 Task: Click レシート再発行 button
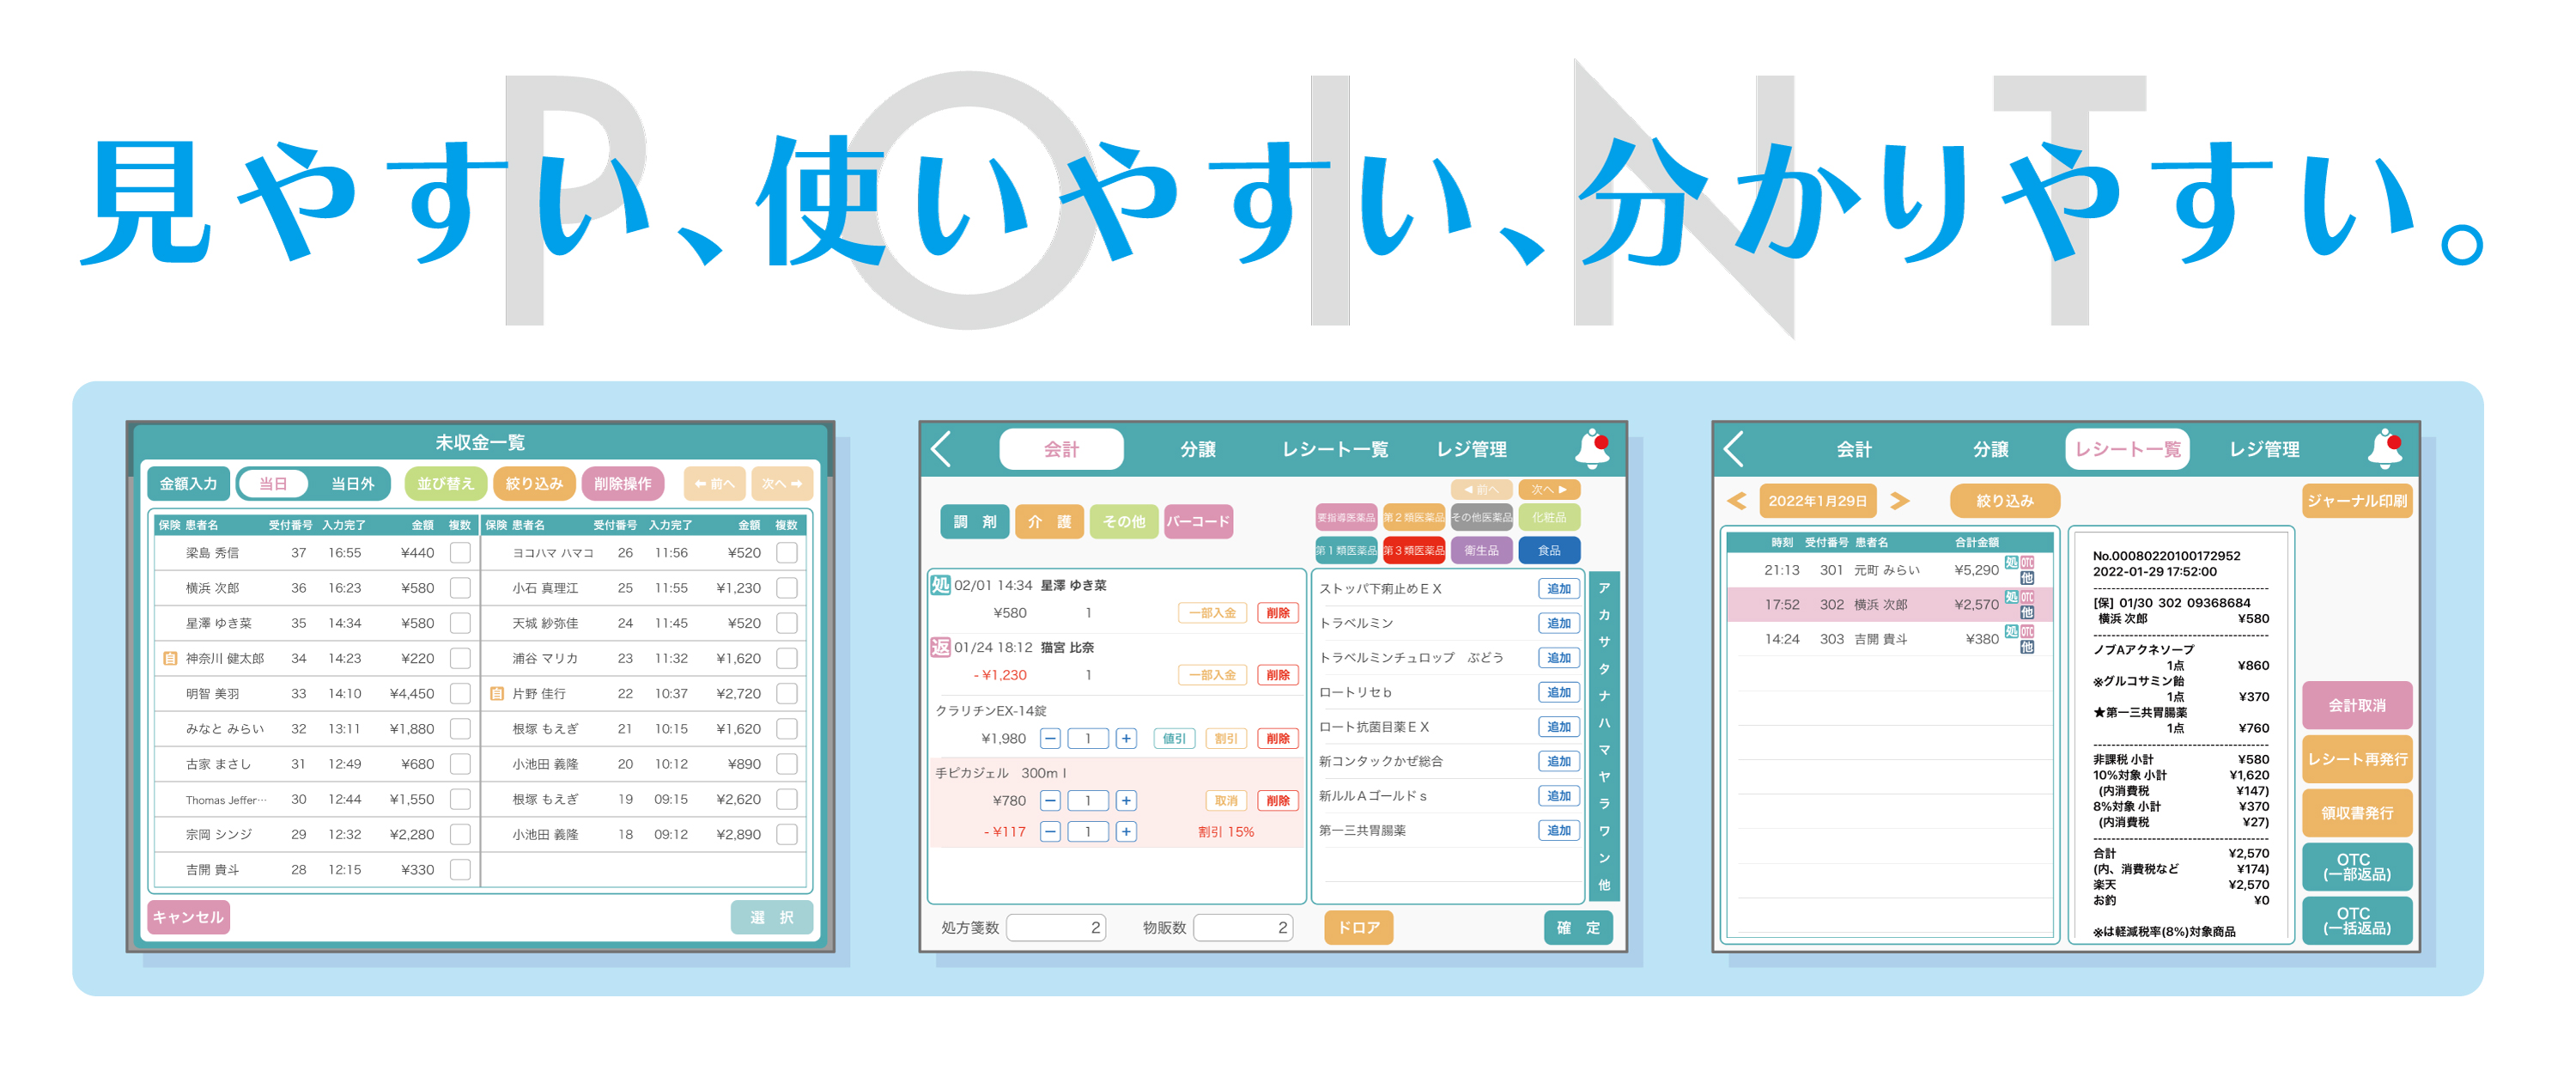tap(2356, 759)
